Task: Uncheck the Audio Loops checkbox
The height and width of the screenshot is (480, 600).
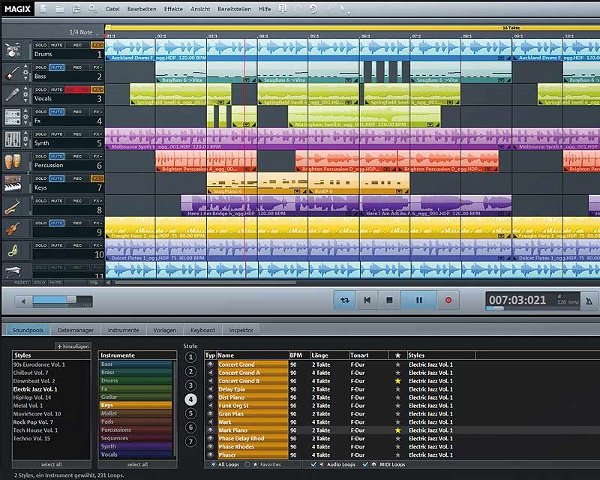Action: pyautogui.click(x=313, y=464)
